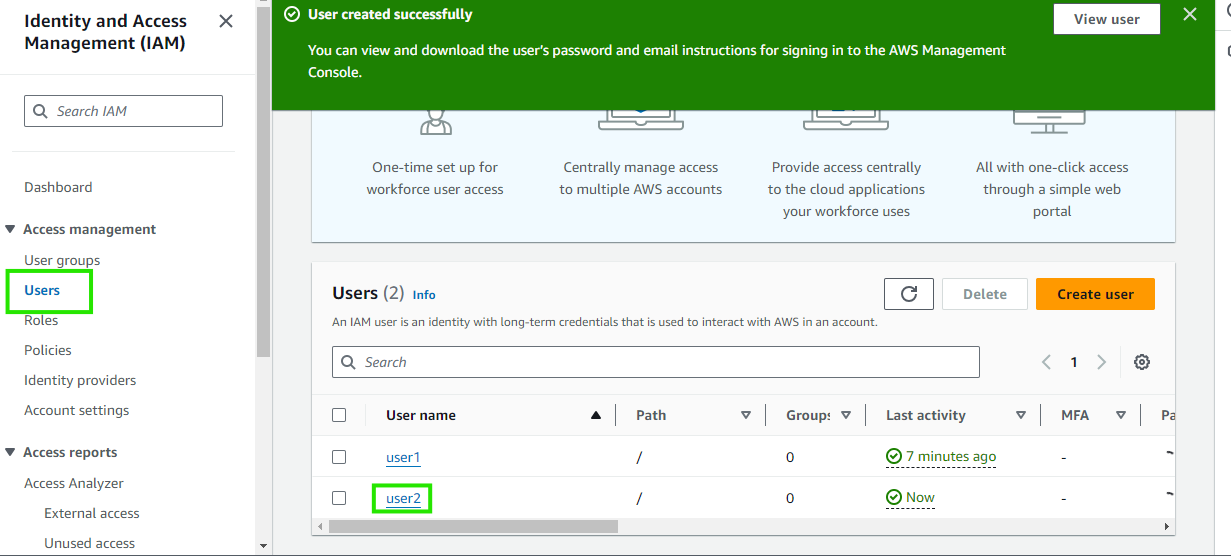This screenshot has width=1231, height=556.
Task: Click the refresh users list icon button
Action: [x=909, y=294]
